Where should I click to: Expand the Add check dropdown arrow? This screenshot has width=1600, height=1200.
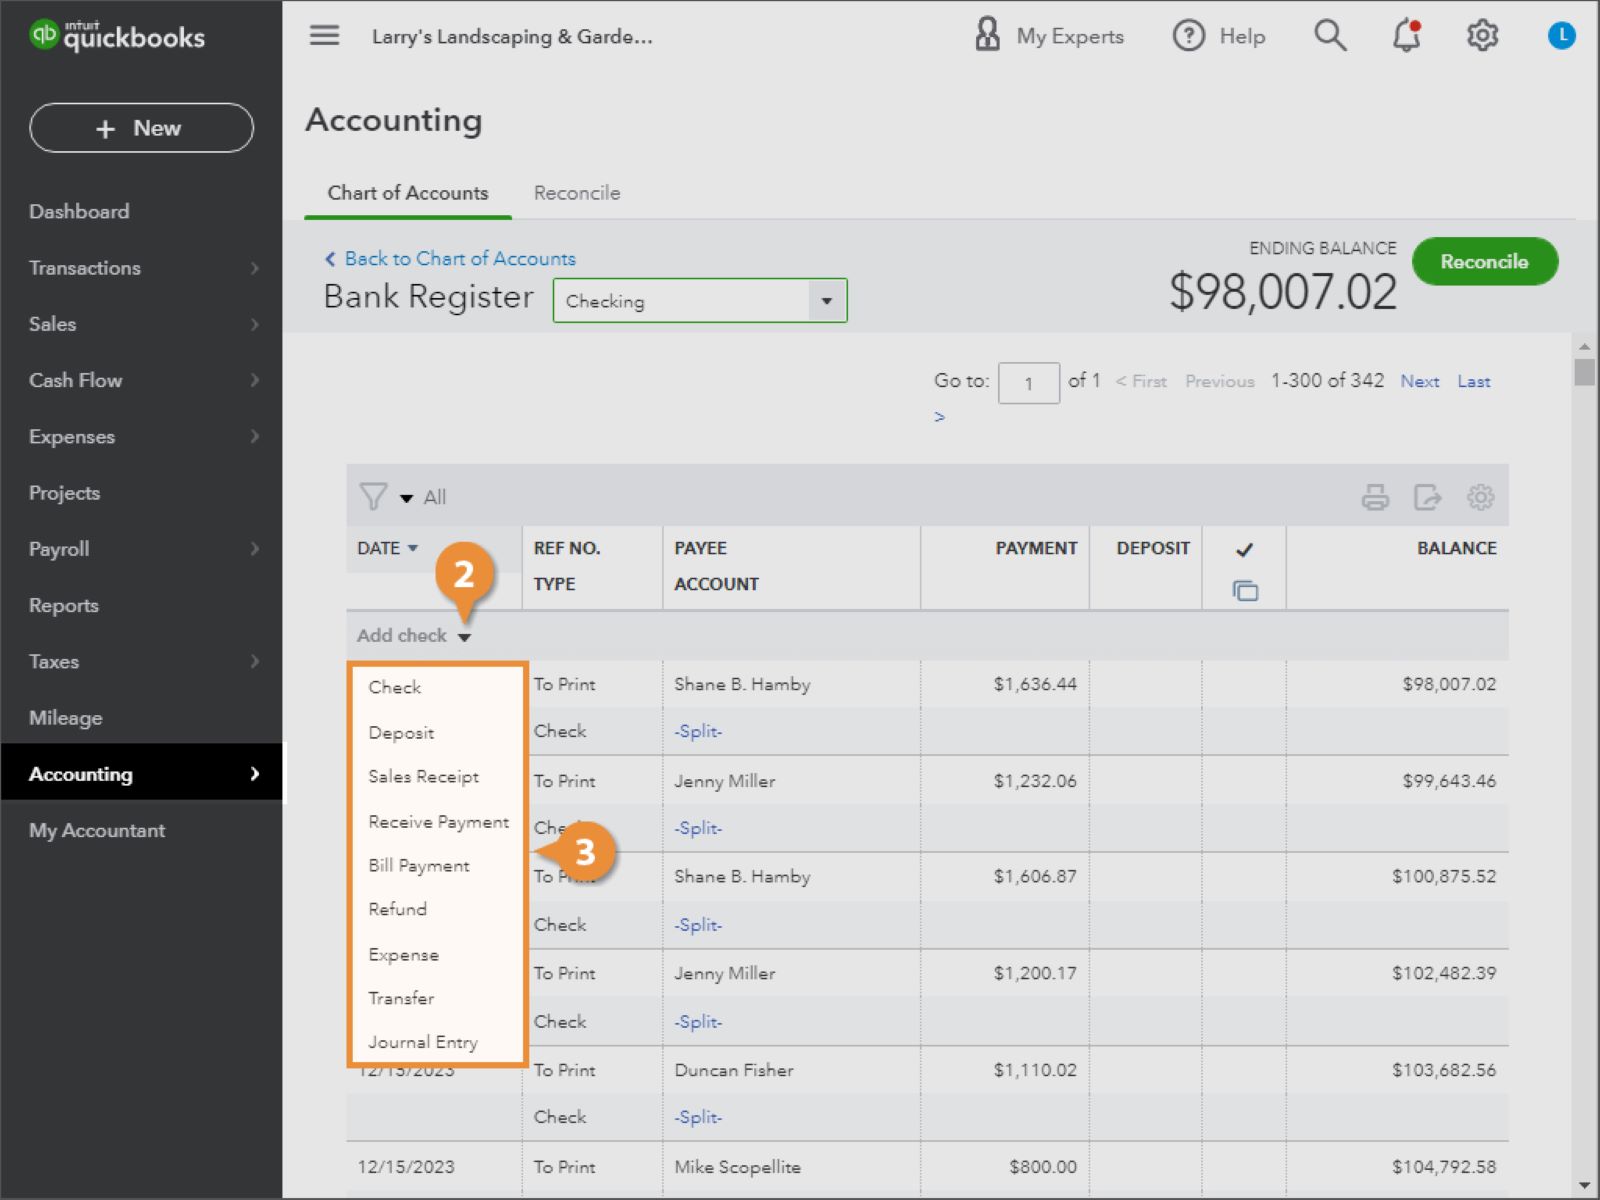(x=466, y=636)
